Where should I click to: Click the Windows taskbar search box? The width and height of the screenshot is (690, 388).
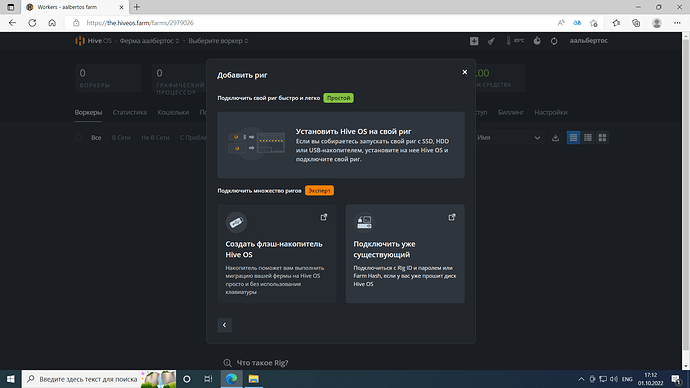99,379
